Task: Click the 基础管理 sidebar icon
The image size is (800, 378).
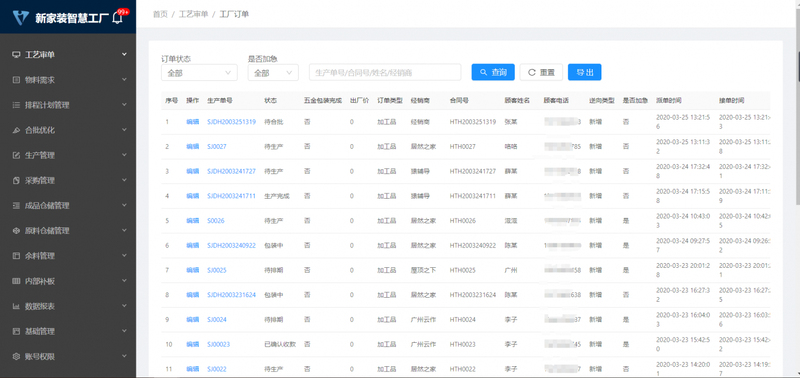Action: [x=16, y=331]
